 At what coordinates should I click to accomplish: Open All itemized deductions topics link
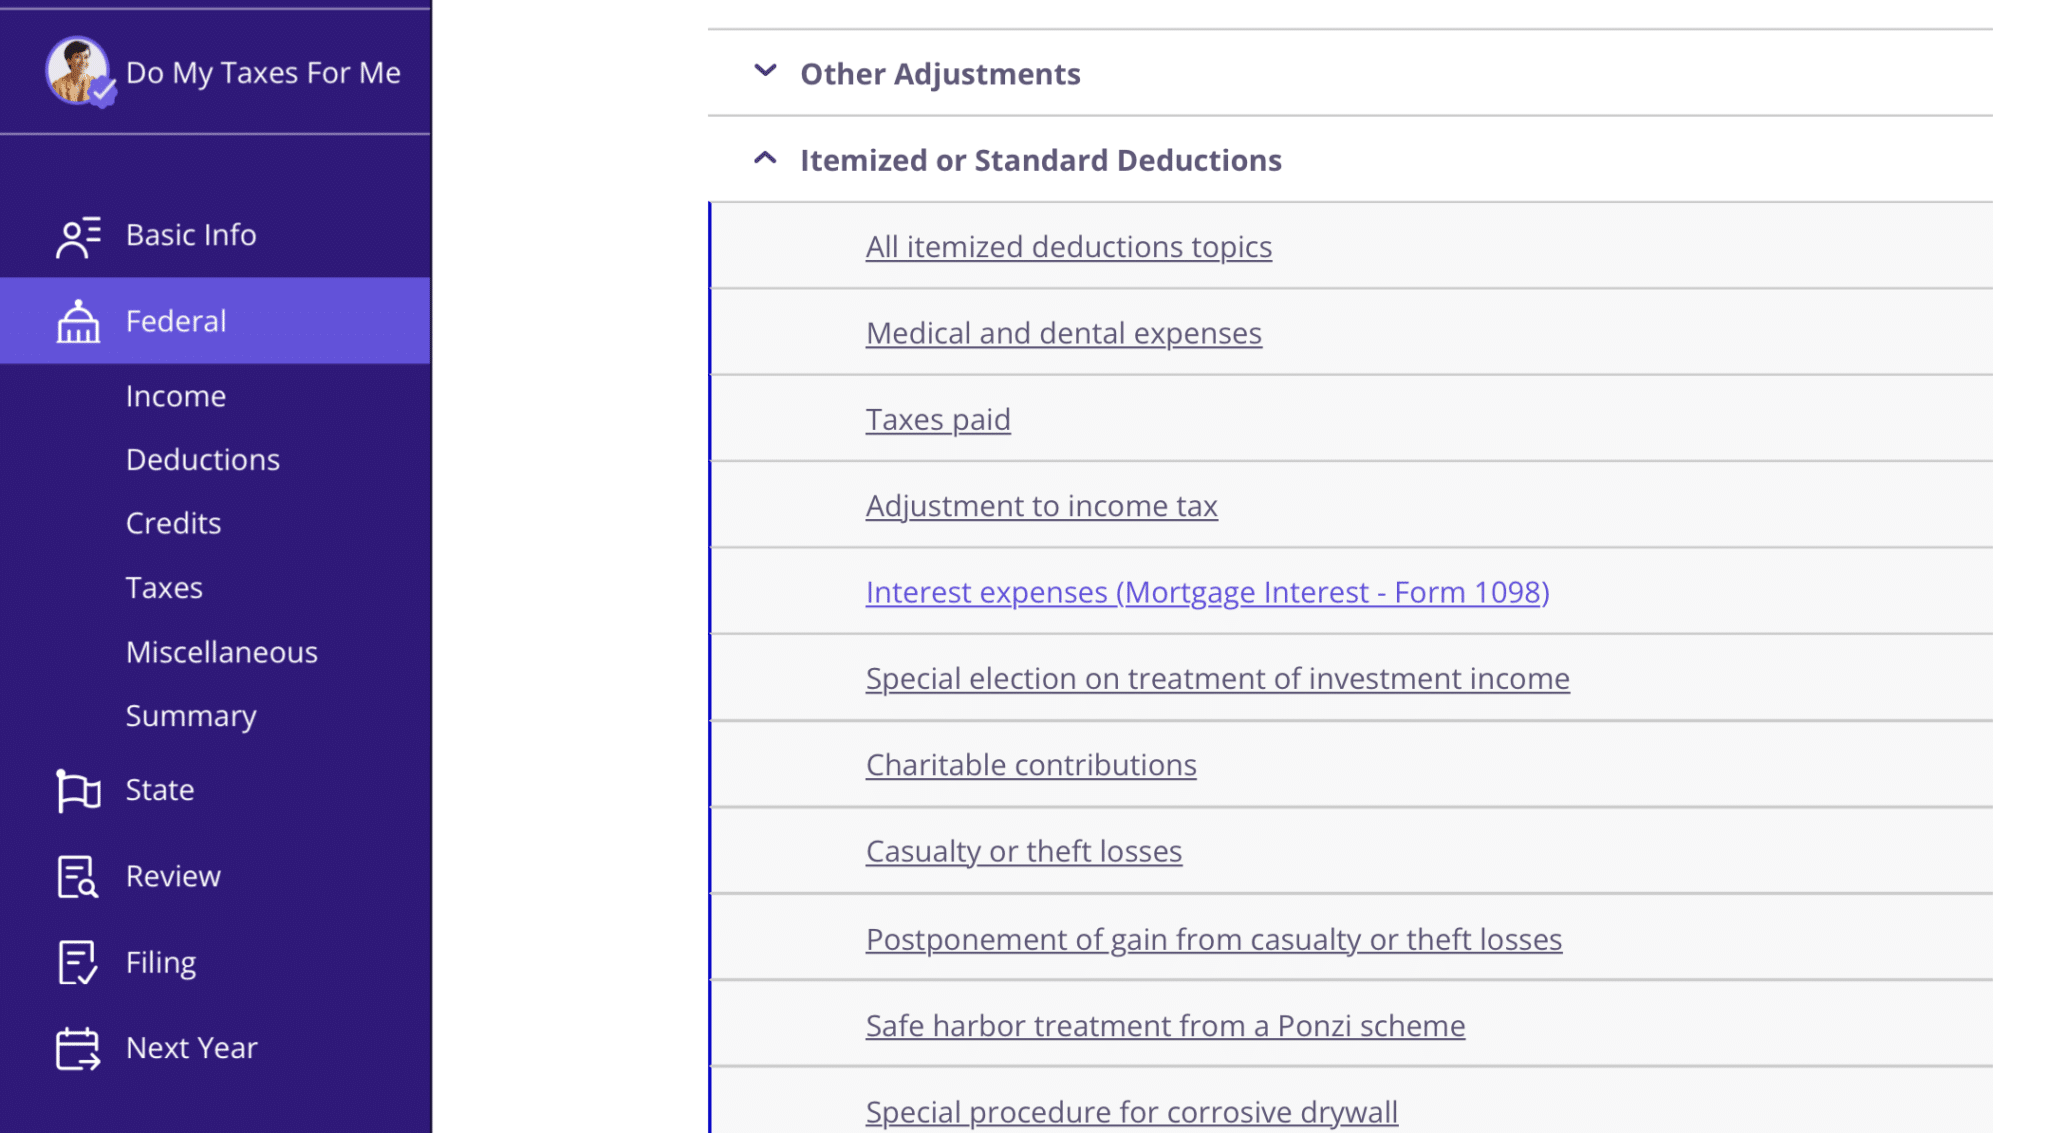click(x=1068, y=247)
